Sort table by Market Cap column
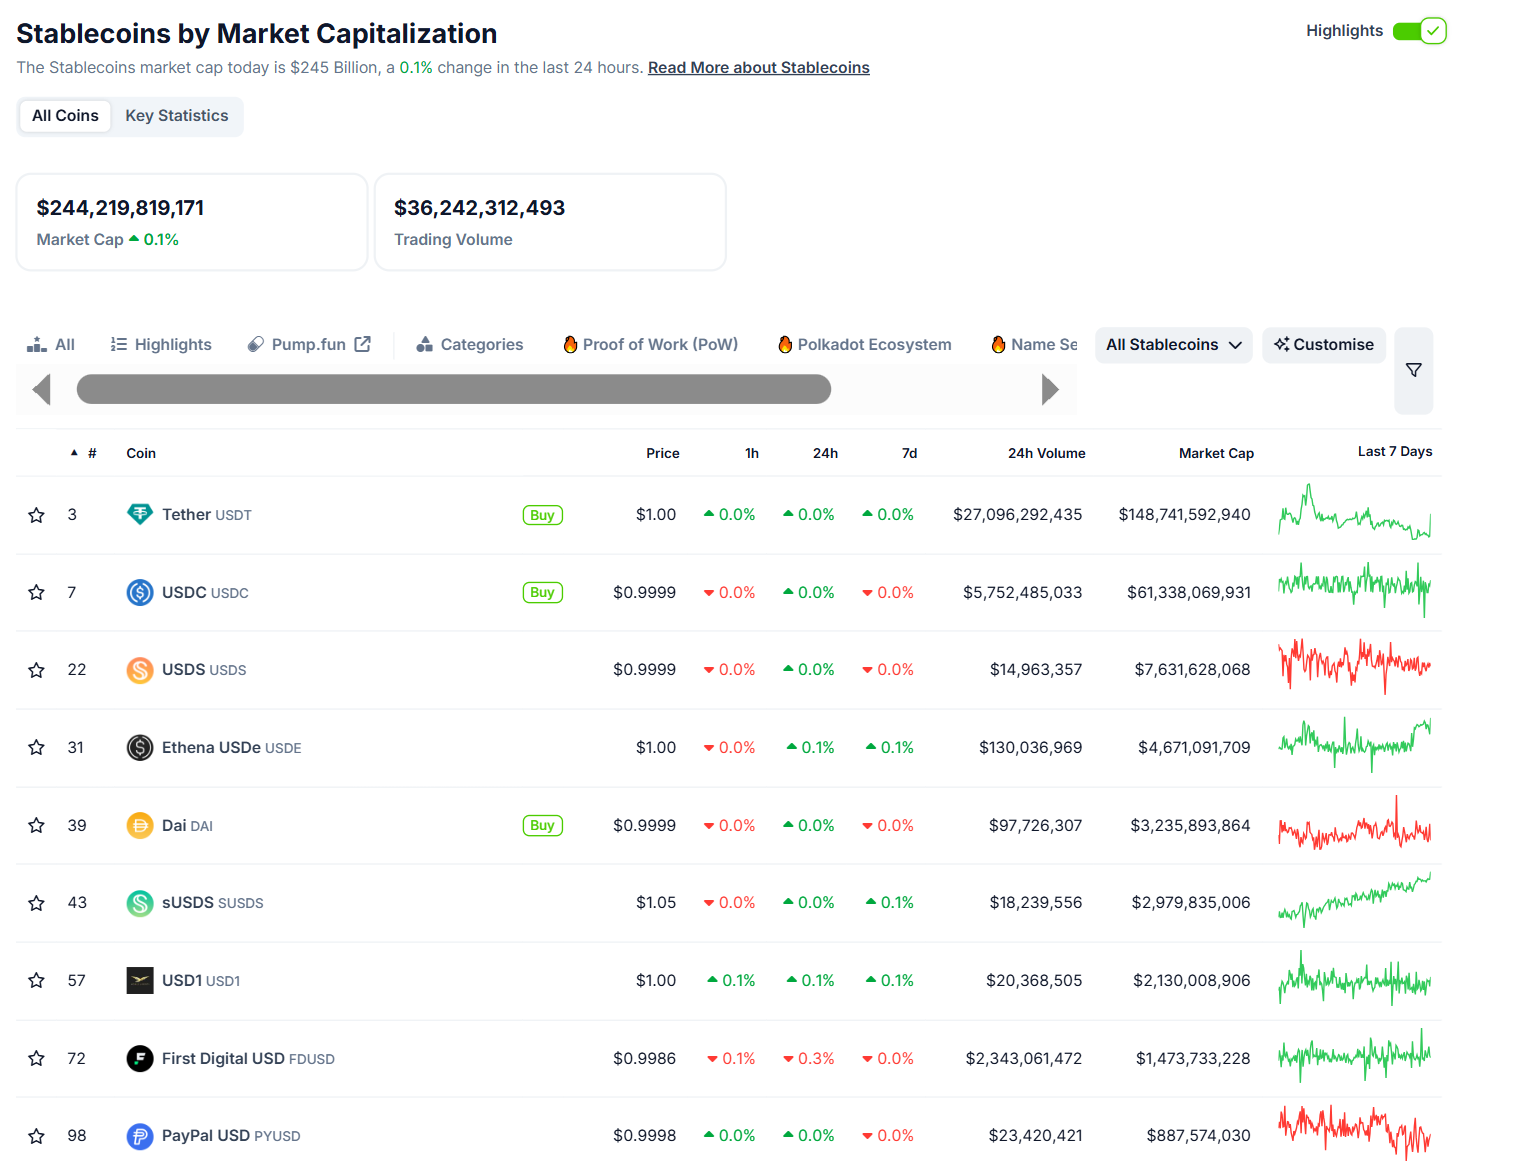This screenshot has height=1161, width=1515. [1216, 453]
